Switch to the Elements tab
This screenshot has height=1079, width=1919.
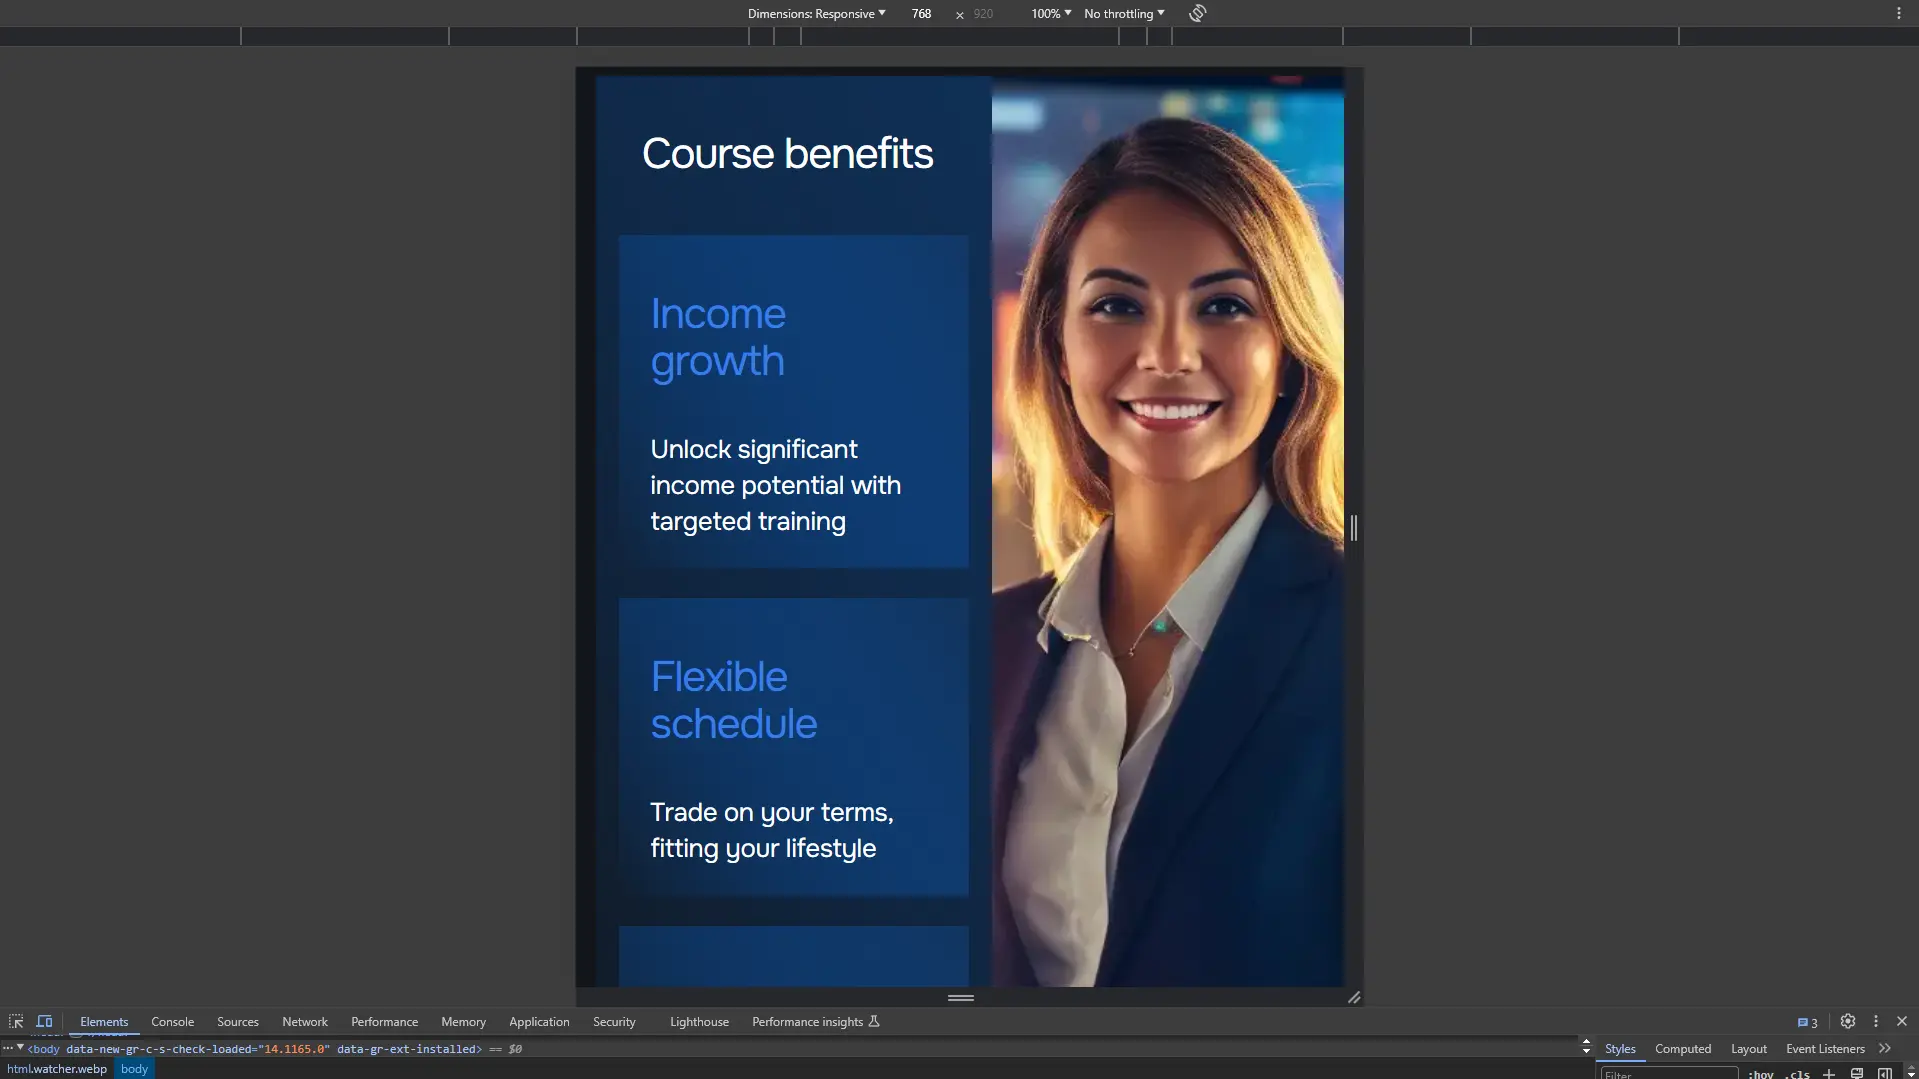[x=104, y=1021]
